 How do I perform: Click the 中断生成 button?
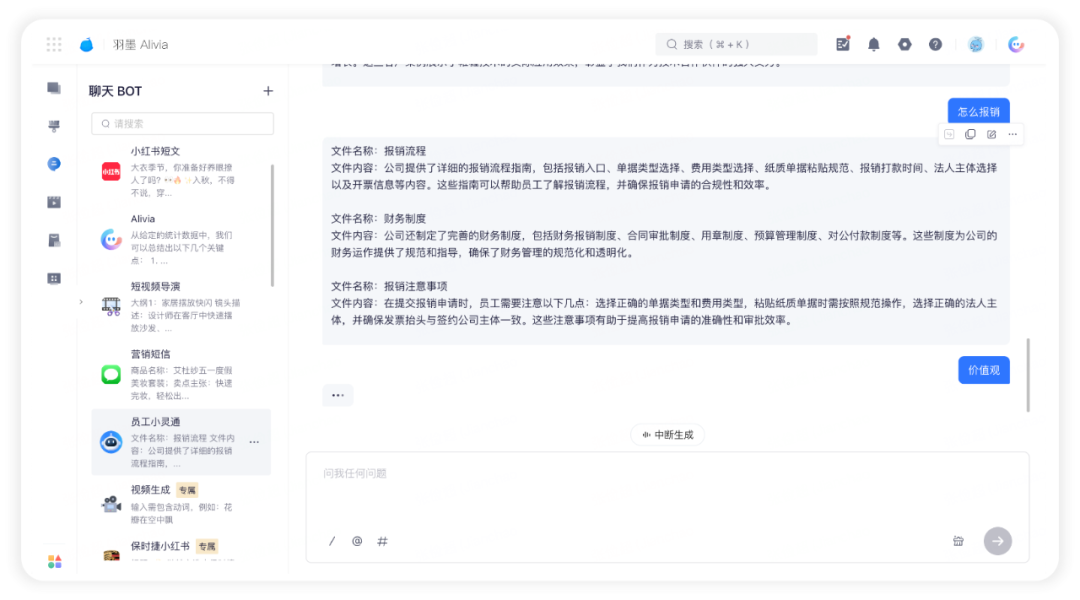pos(667,435)
